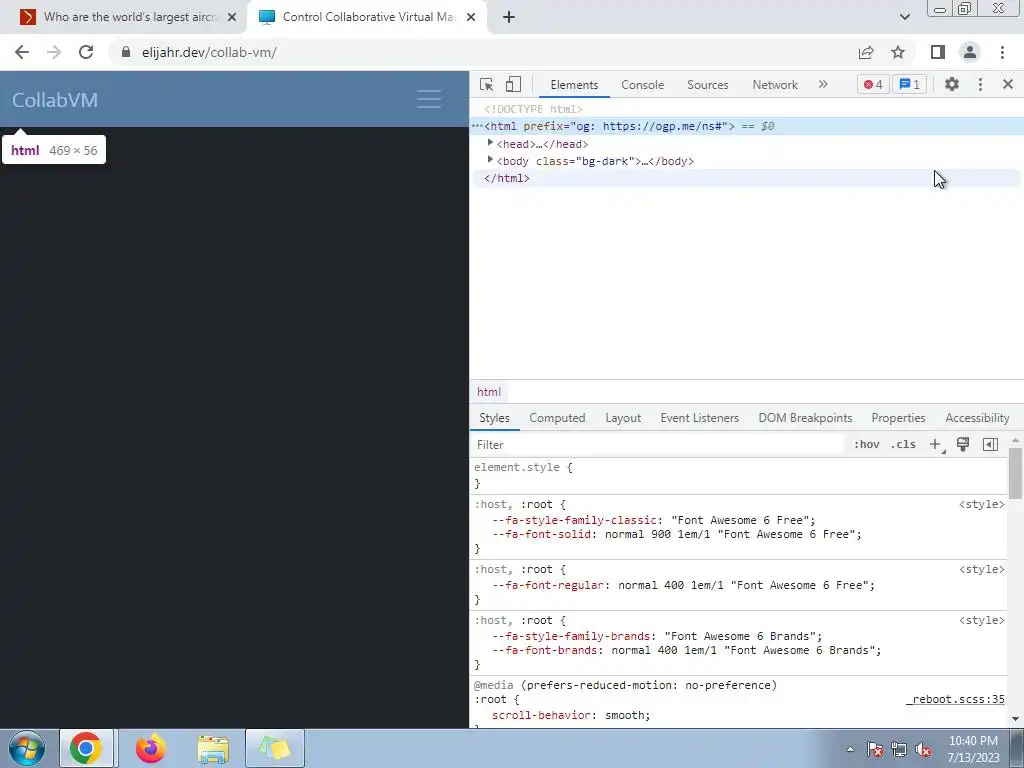1024x768 pixels.
Task: Click the --fa-font-regular property
Action: point(547,585)
